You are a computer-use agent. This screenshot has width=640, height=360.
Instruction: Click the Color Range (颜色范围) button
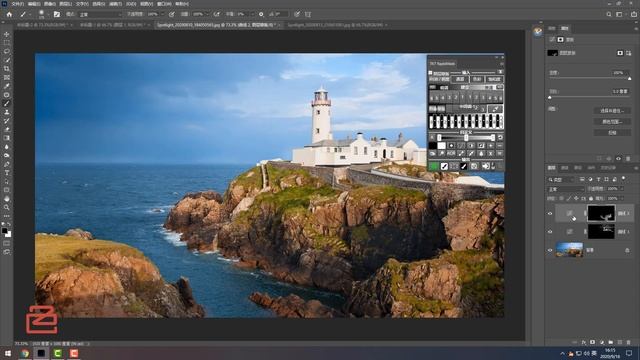612,122
